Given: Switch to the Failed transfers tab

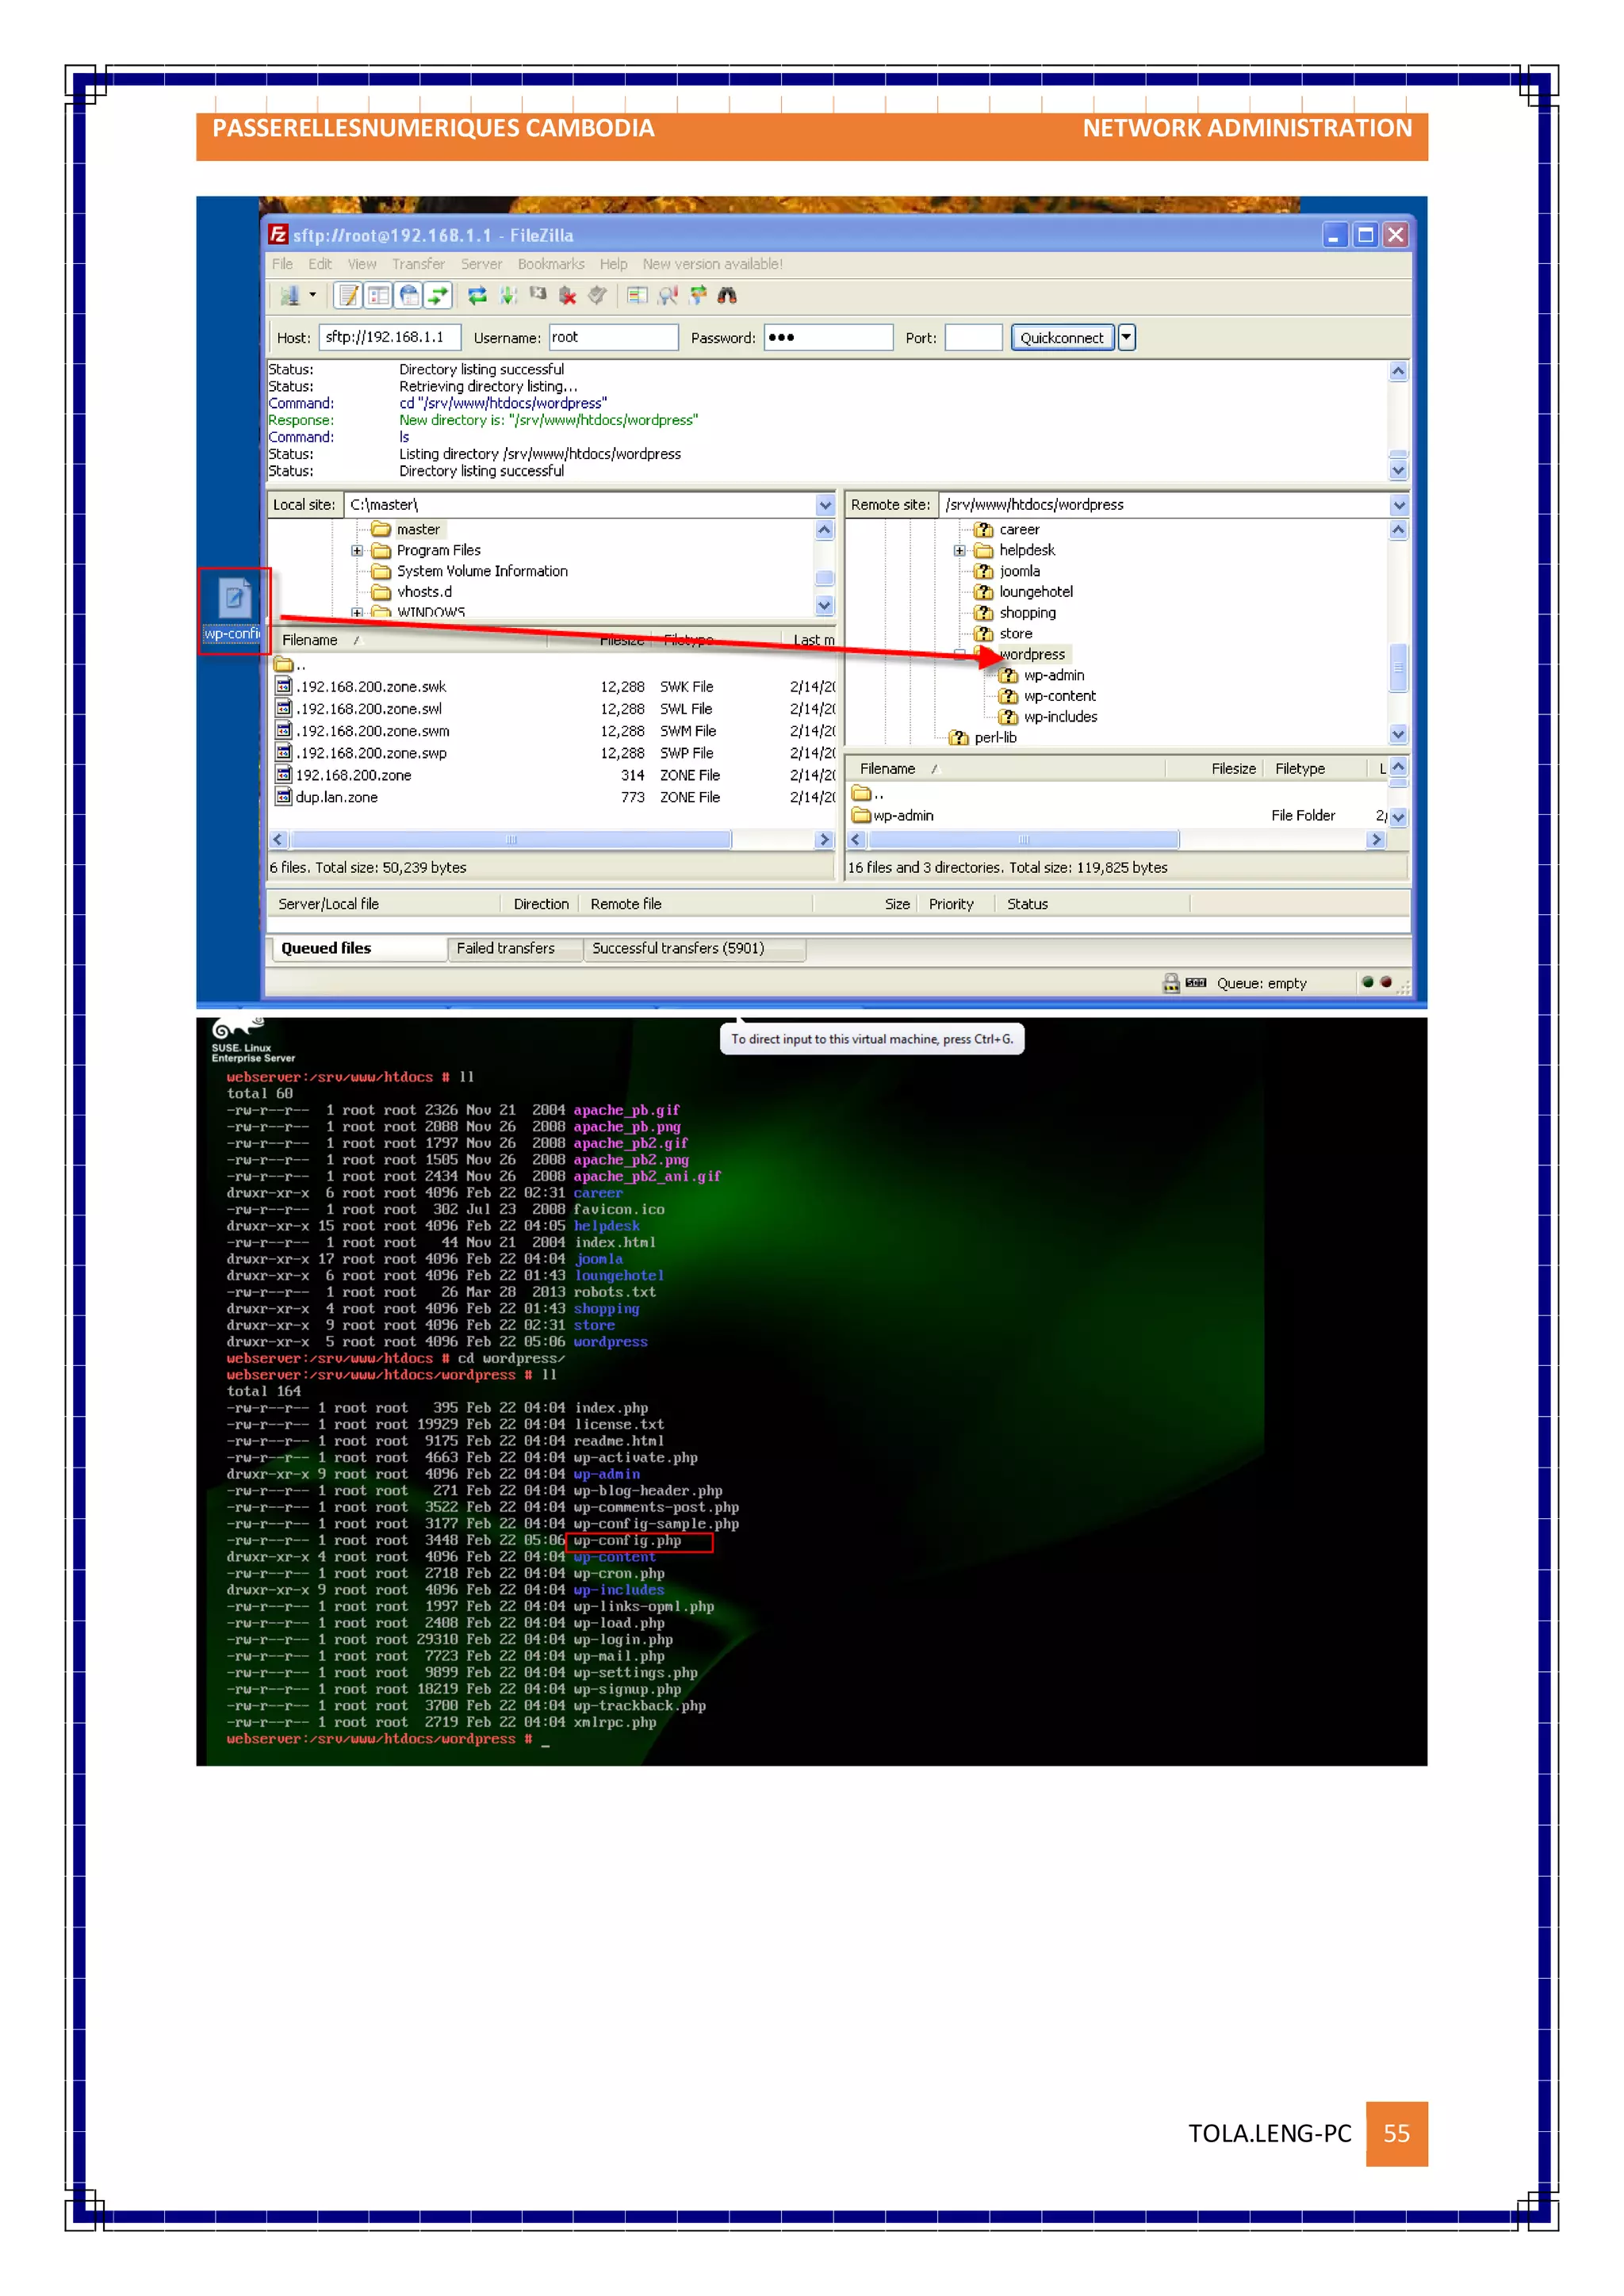Looking at the screenshot, I should pos(505,948).
